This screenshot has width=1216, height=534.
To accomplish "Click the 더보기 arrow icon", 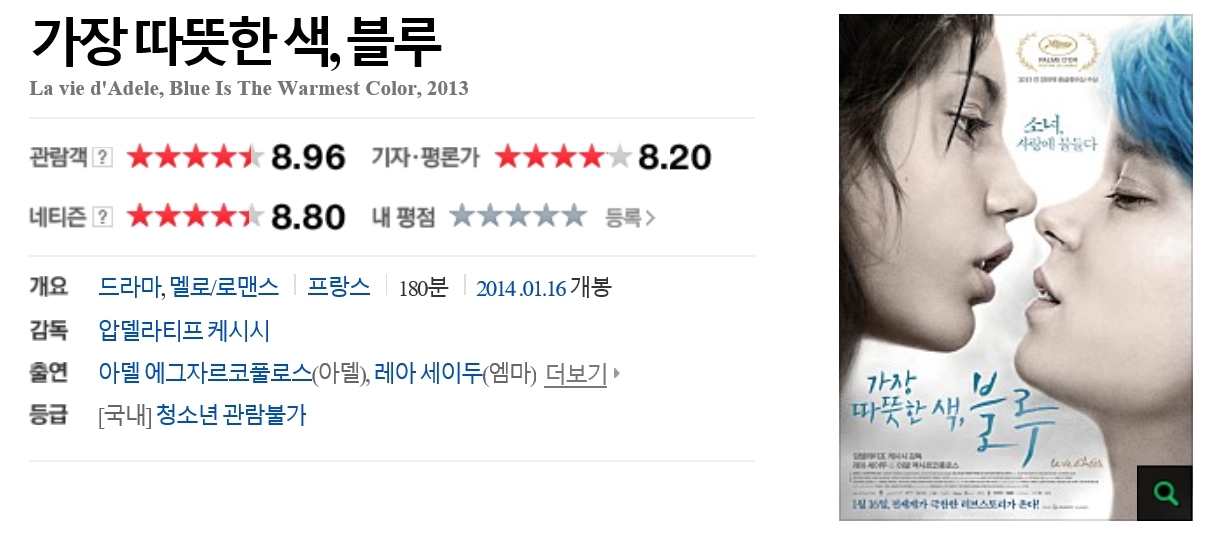I will tap(617, 374).
